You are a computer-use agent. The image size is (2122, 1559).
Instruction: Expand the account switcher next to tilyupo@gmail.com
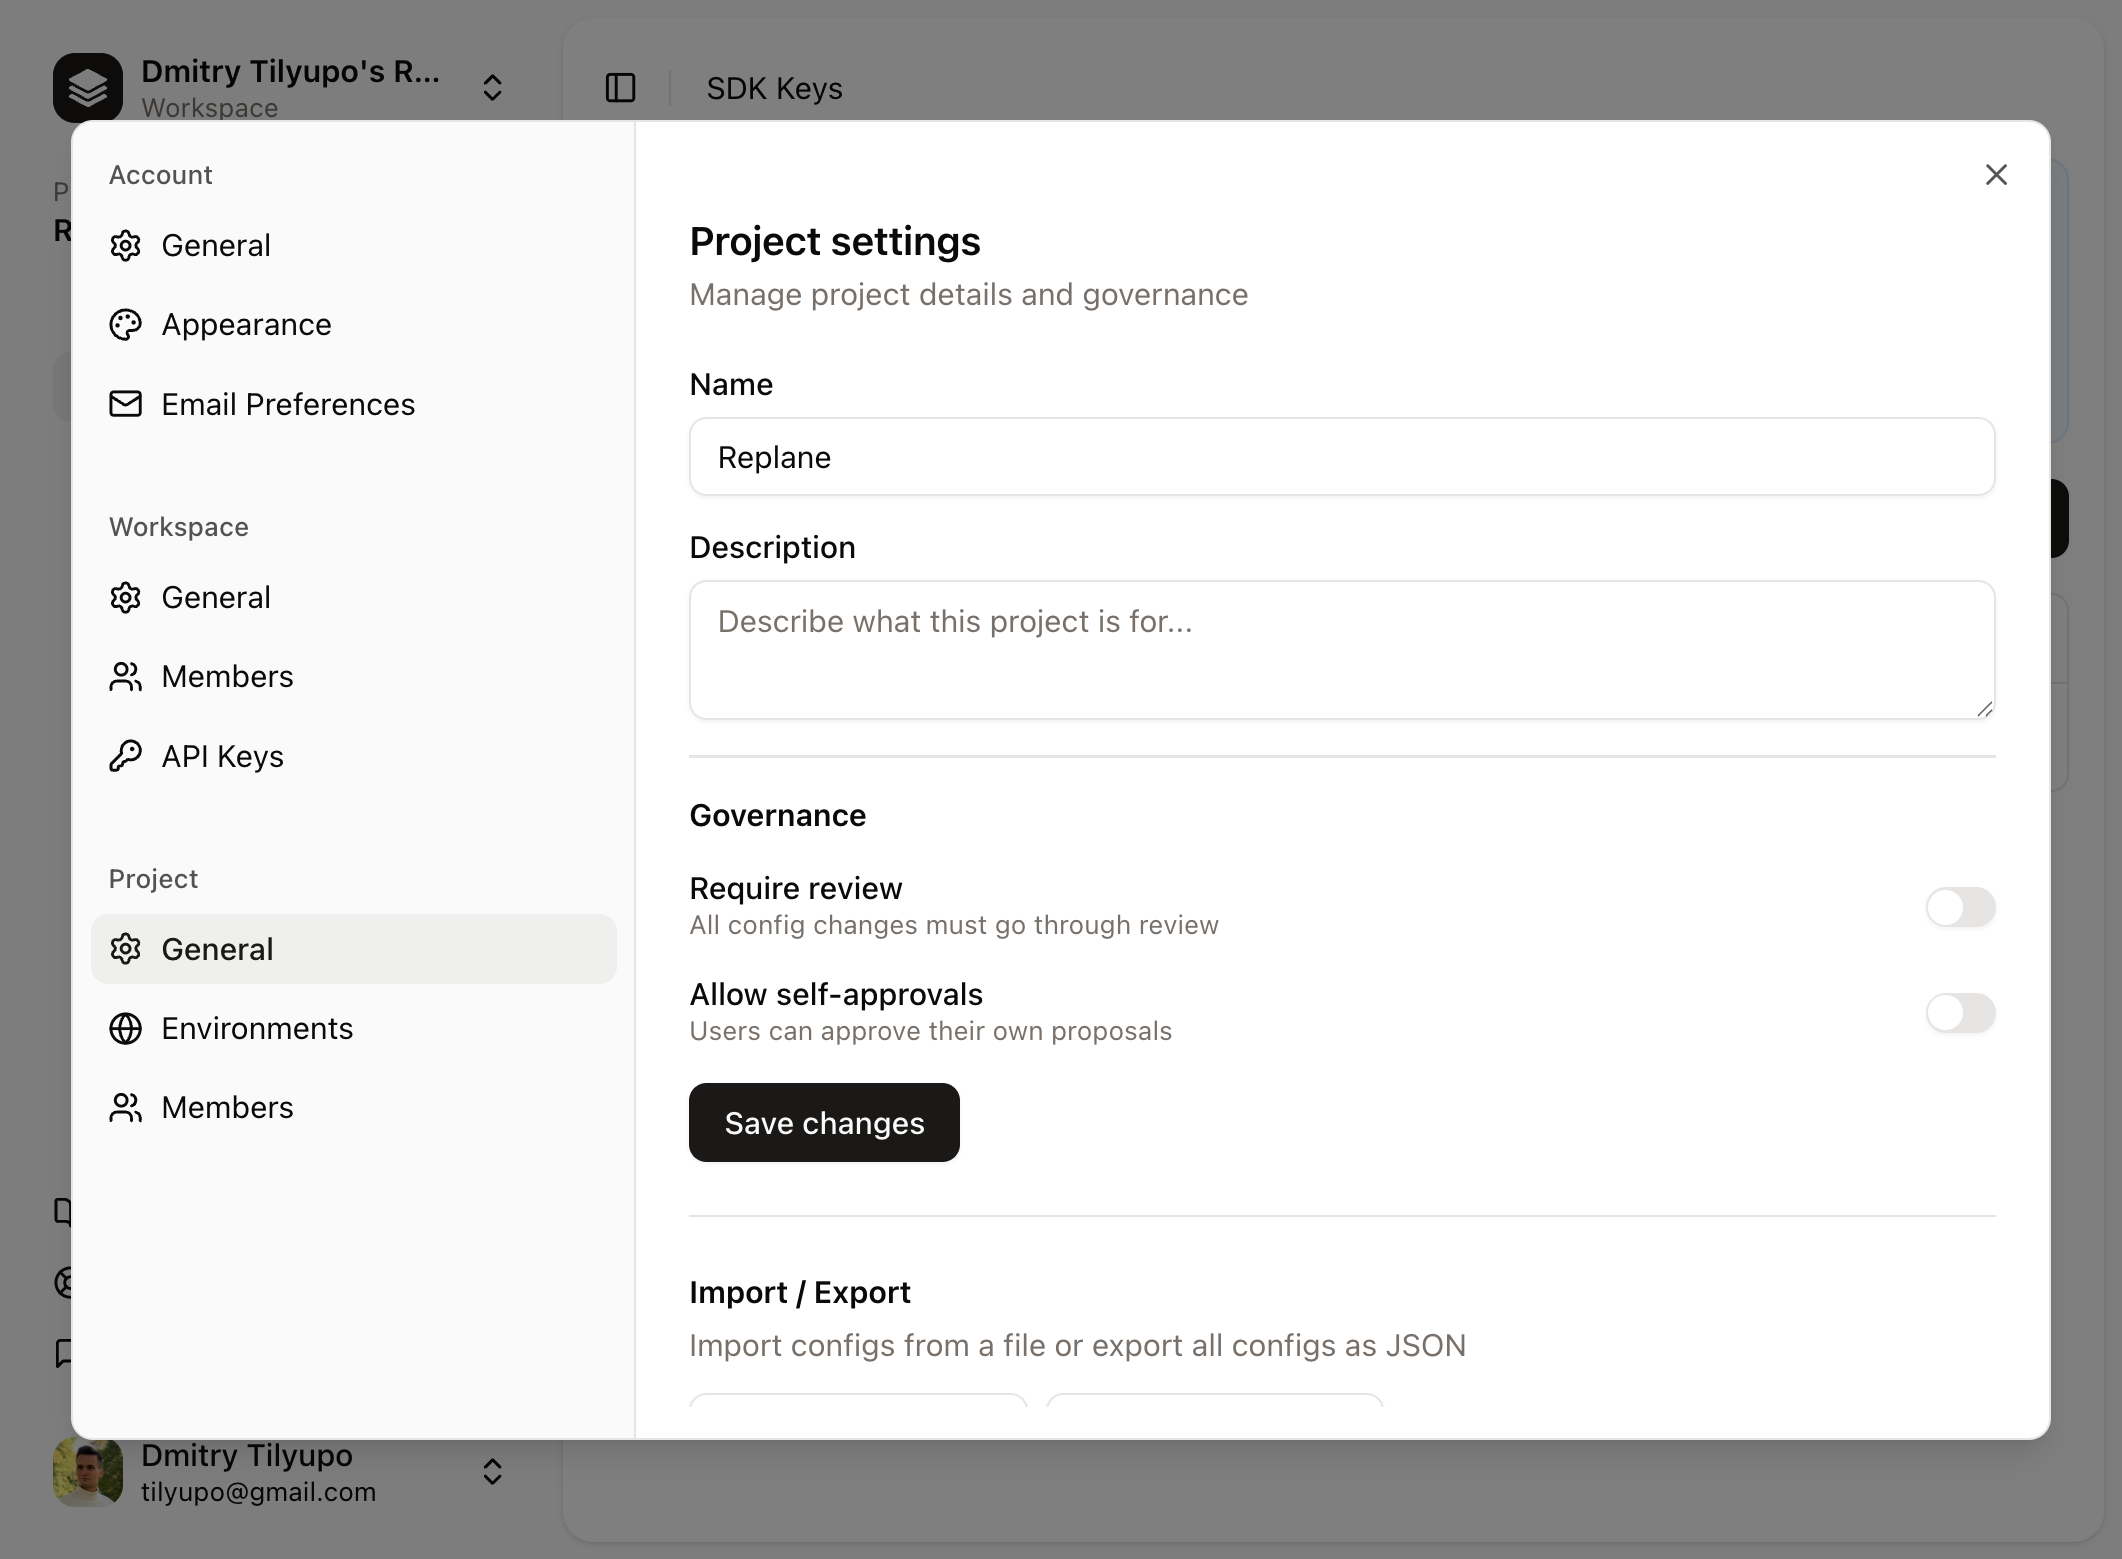click(492, 1471)
